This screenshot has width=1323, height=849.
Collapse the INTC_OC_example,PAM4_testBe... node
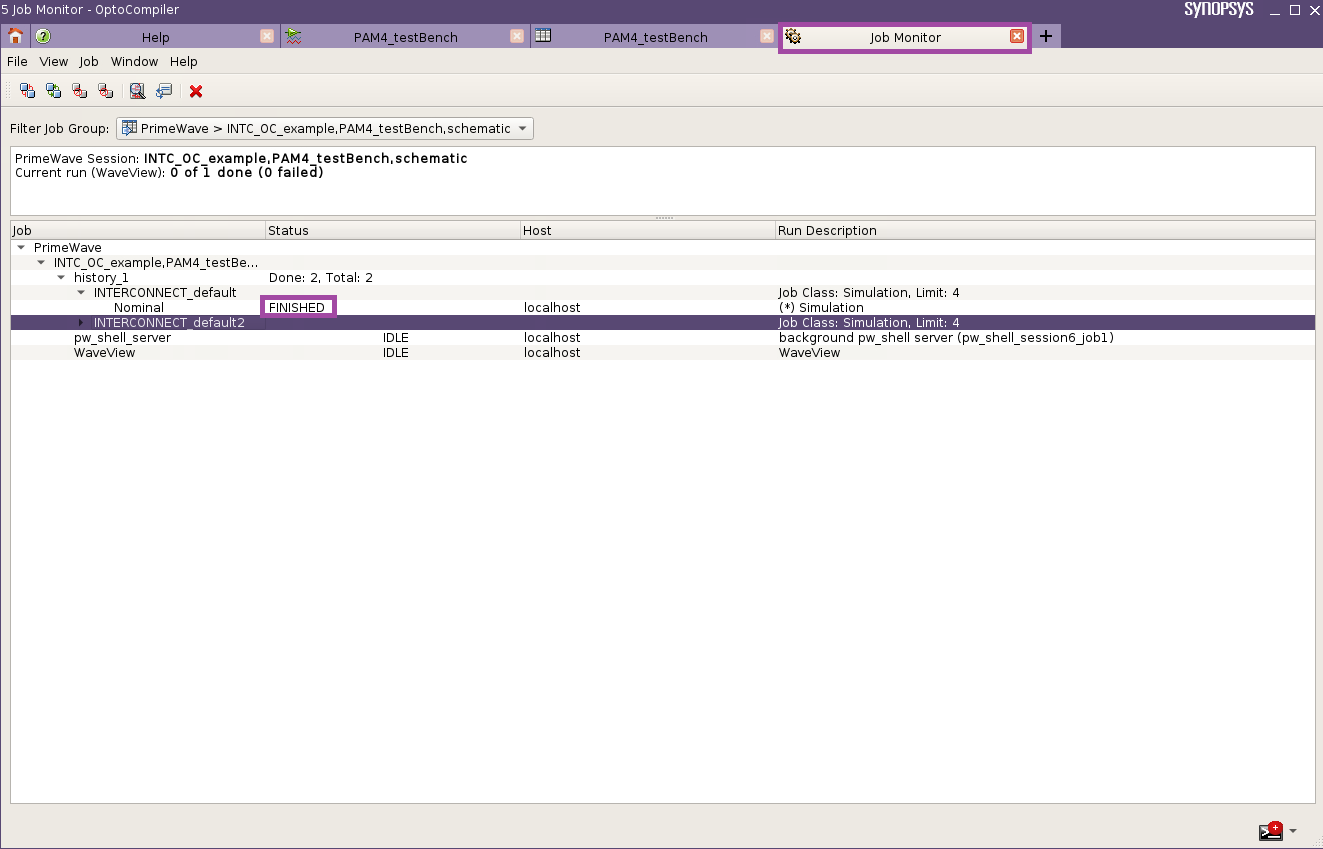point(41,262)
